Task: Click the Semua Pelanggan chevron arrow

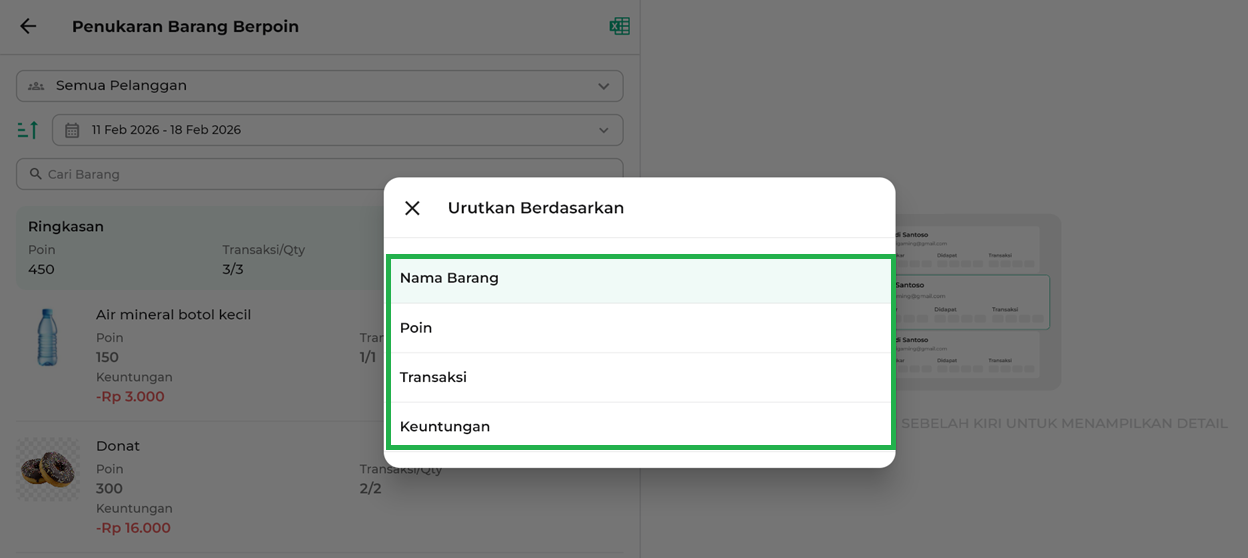Action: (x=603, y=86)
